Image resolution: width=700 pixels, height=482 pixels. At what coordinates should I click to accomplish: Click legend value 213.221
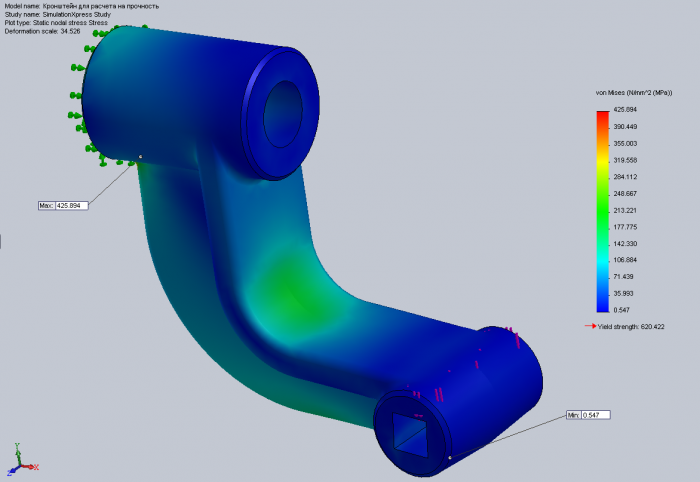(x=625, y=211)
